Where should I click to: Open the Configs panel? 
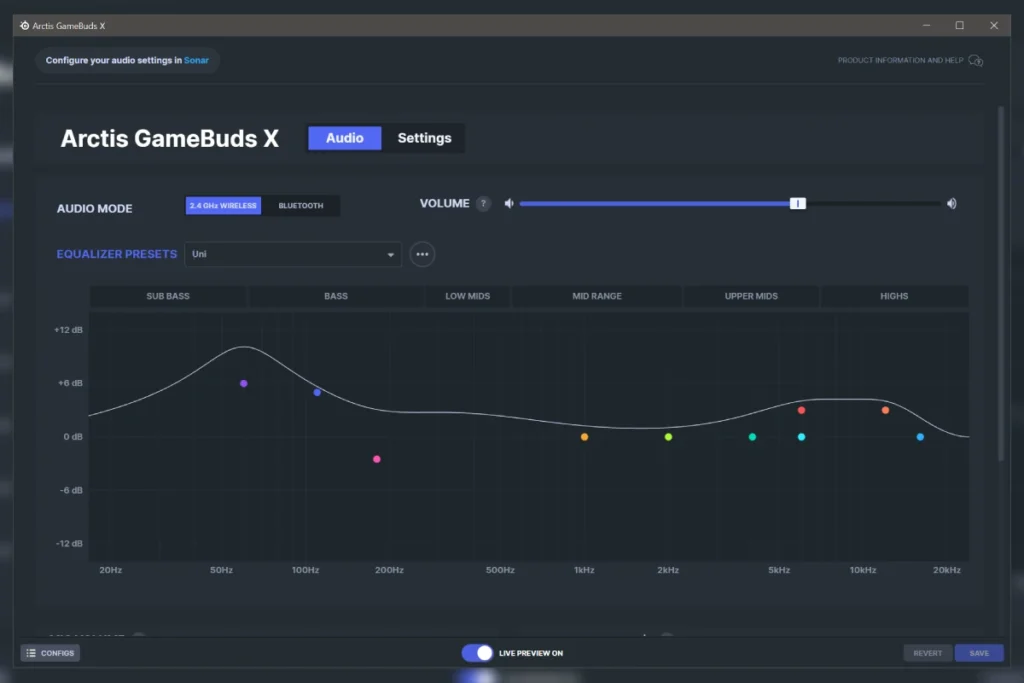(x=50, y=653)
